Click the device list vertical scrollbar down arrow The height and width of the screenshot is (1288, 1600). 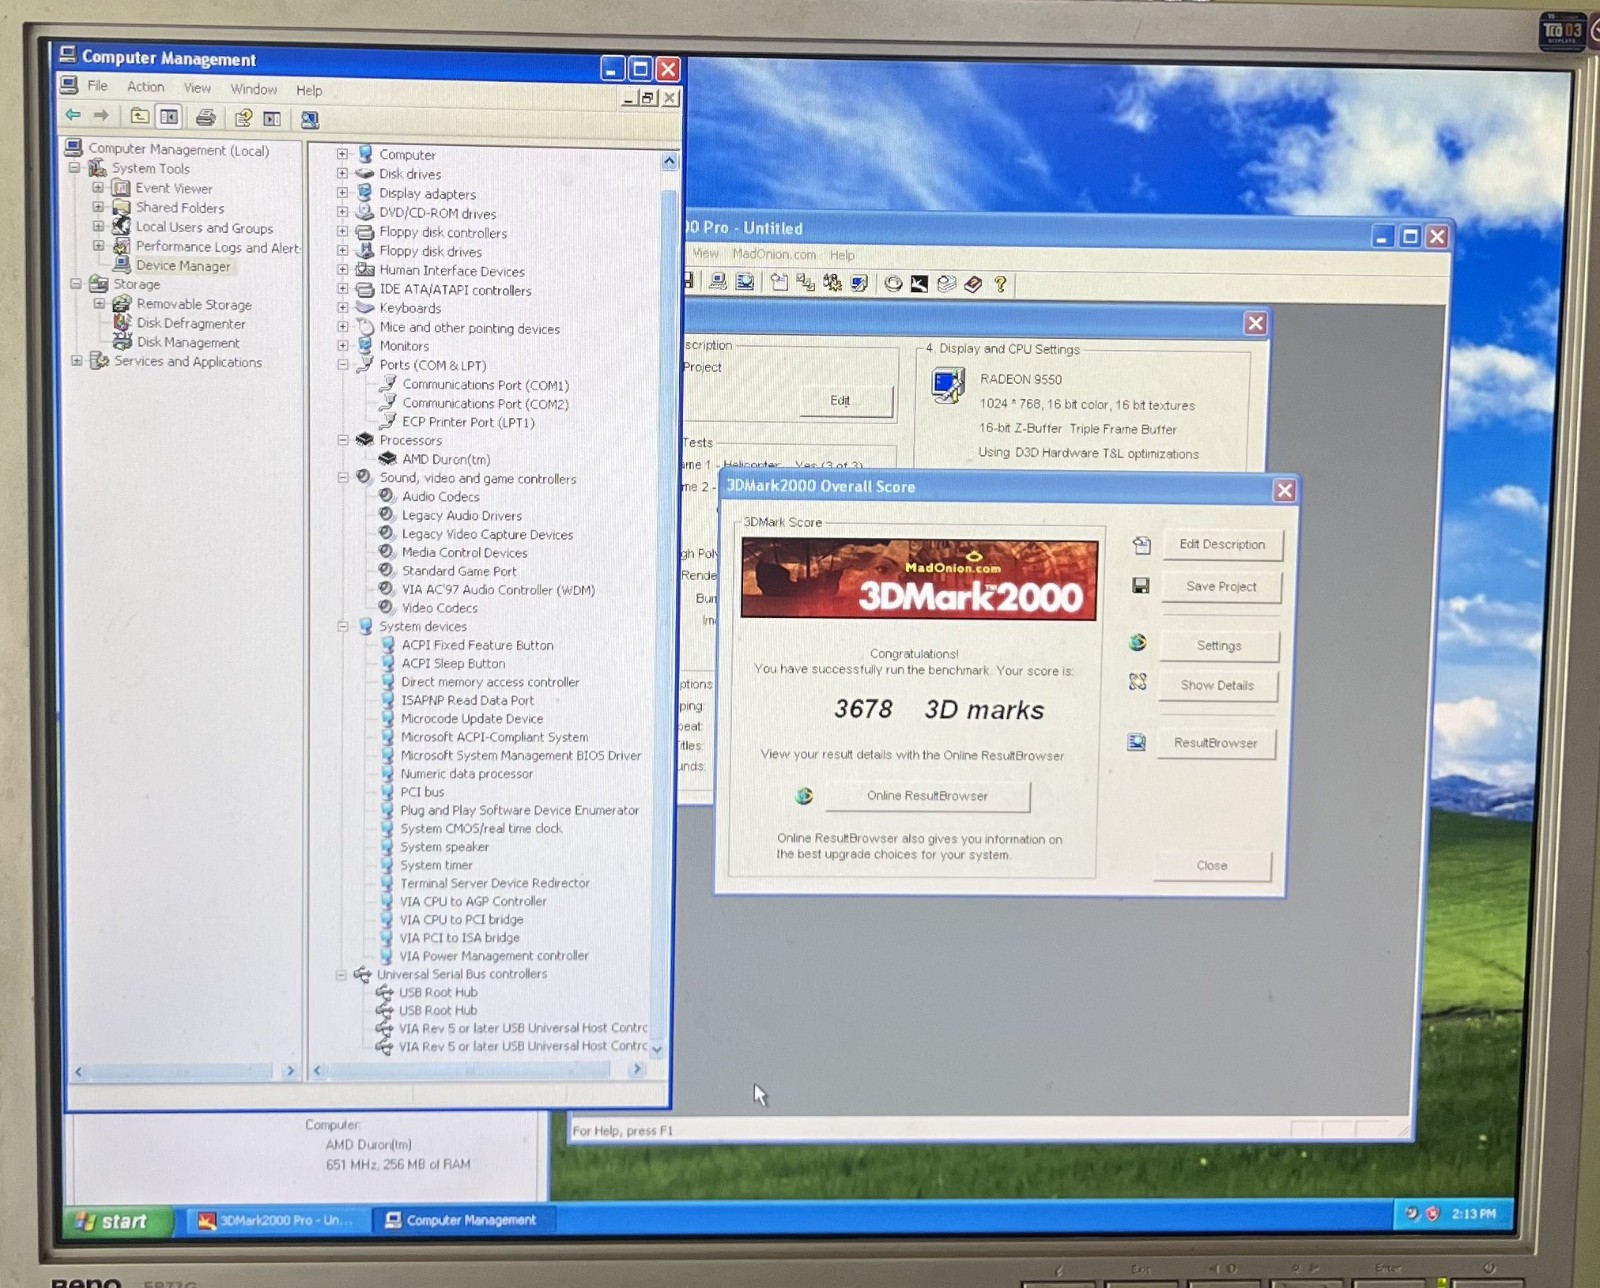click(x=657, y=1049)
